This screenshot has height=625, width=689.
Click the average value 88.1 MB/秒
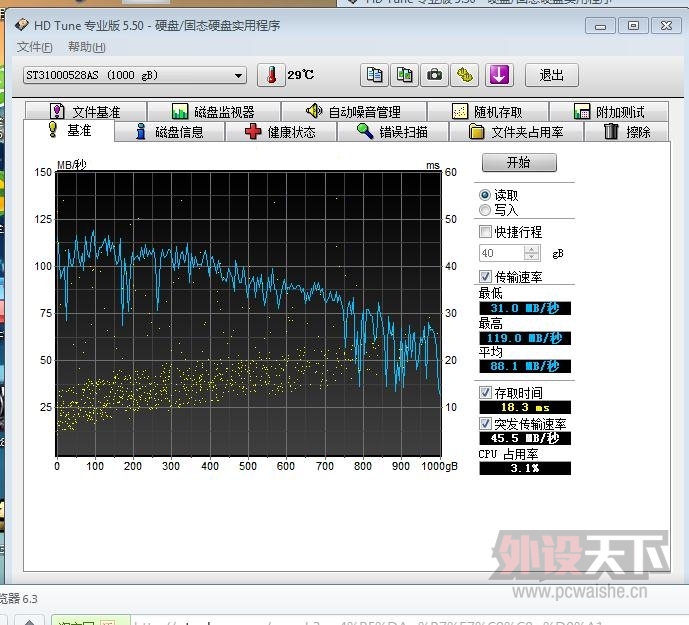(525, 366)
